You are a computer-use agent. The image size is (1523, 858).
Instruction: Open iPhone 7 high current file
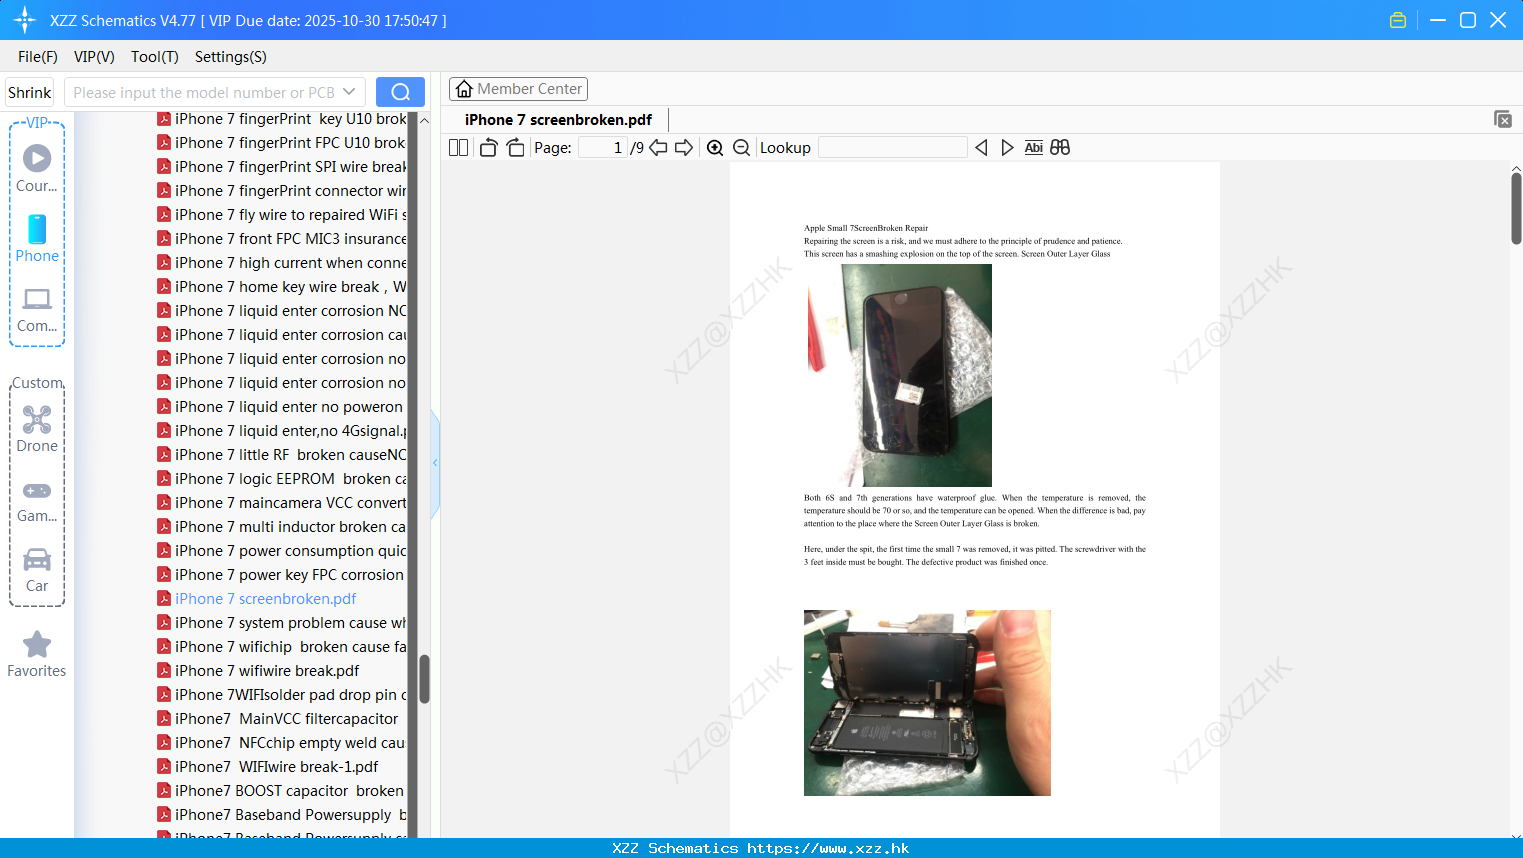[282, 263]
